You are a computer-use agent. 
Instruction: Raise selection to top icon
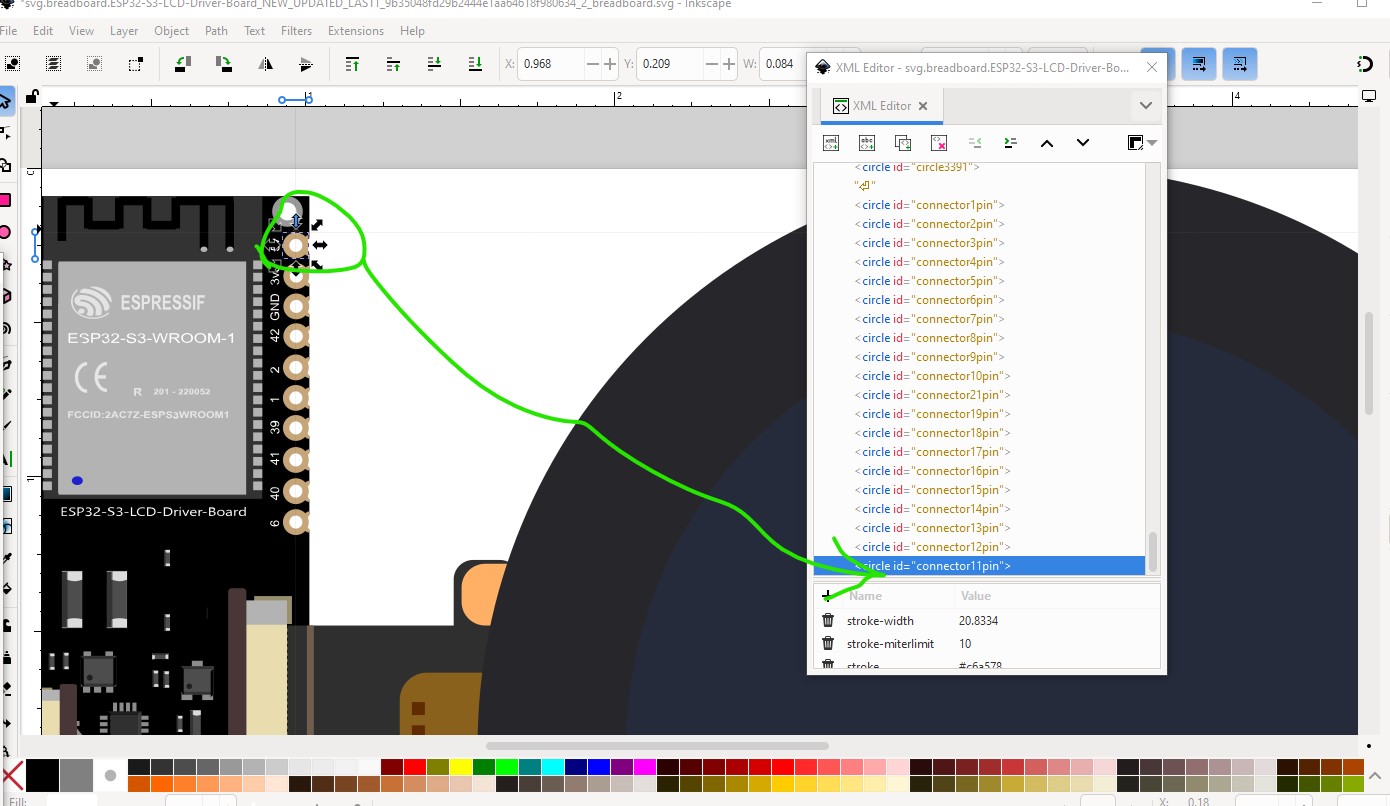(x=352, y=64)
